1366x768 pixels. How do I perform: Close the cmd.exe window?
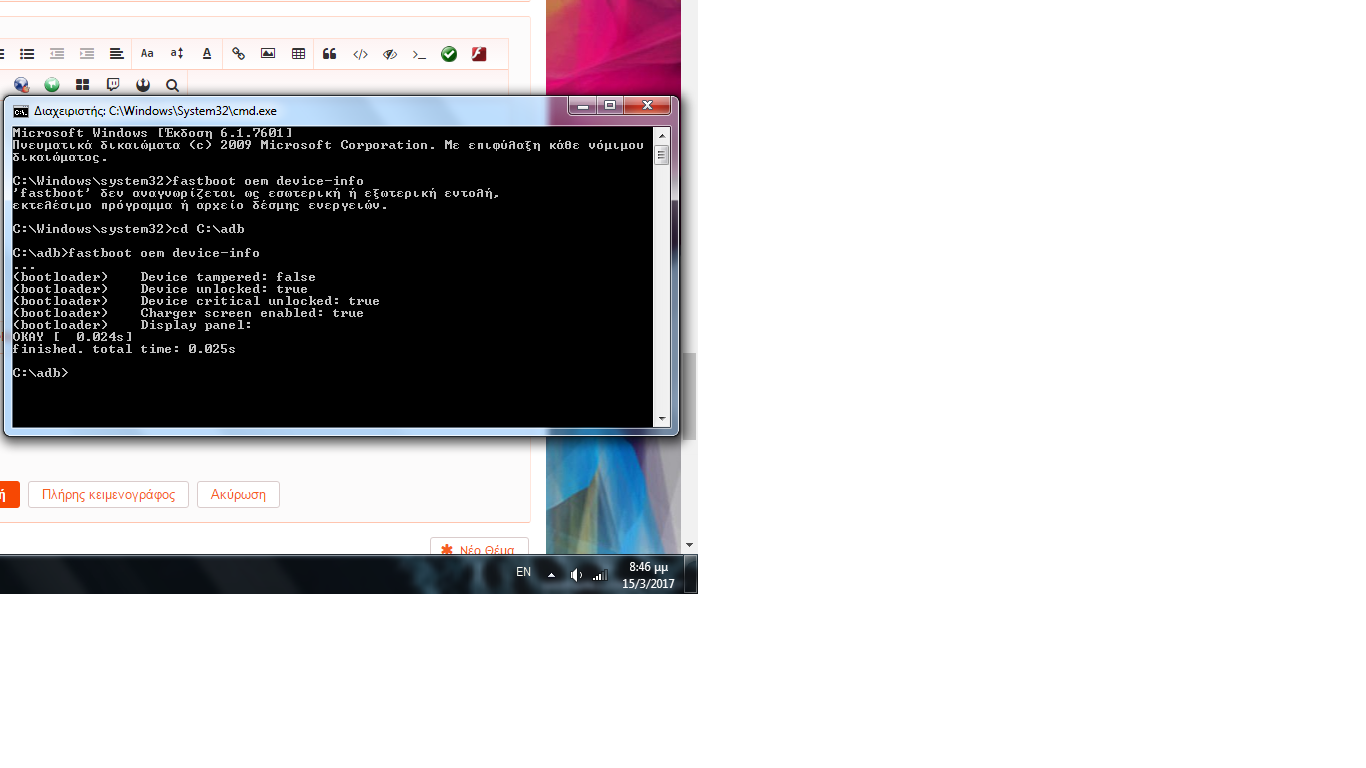coord(647,105)
